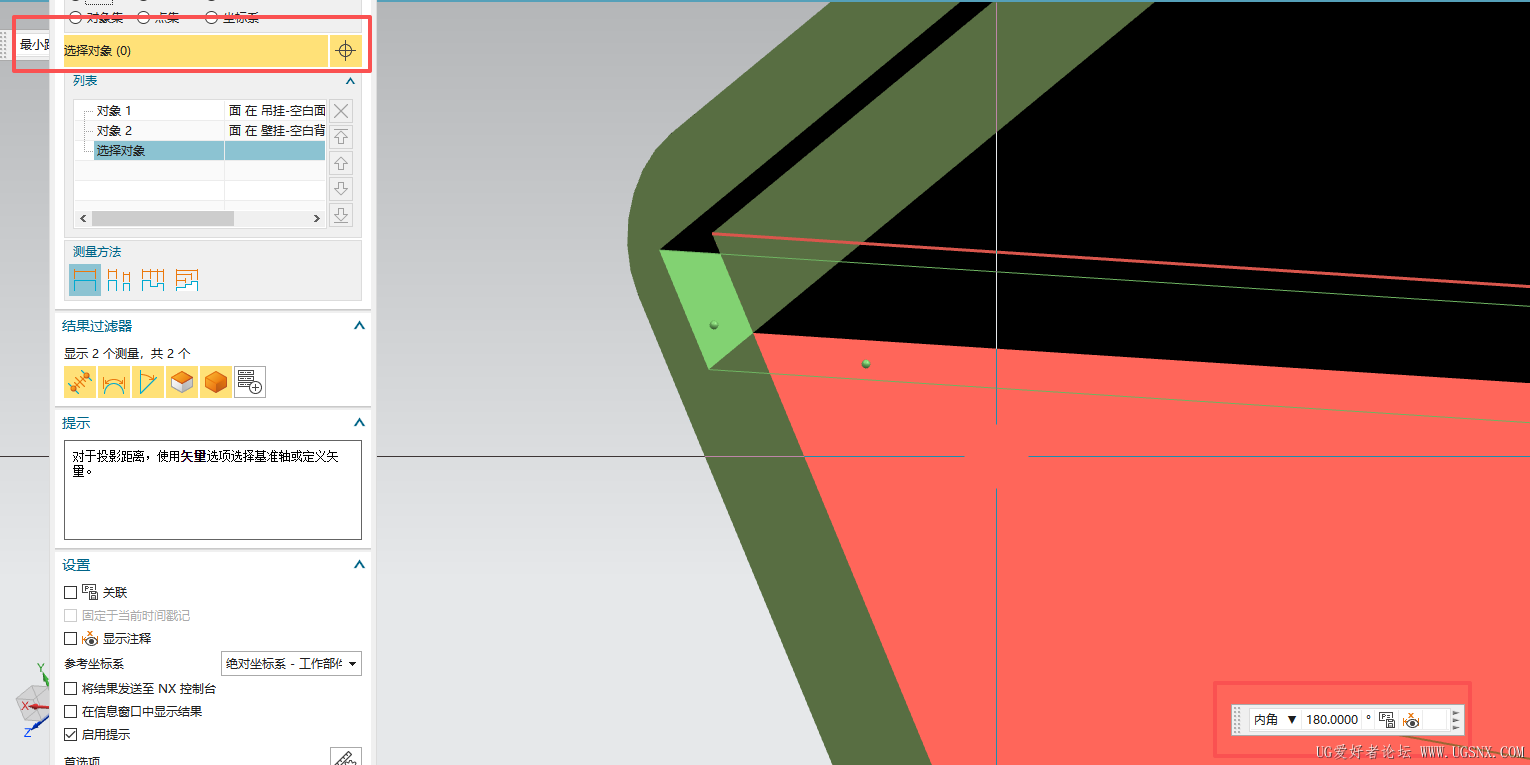This screenshot has width=1530, height=765.
Task: Select the 对象 2 list row
Action: pos(200,131)
